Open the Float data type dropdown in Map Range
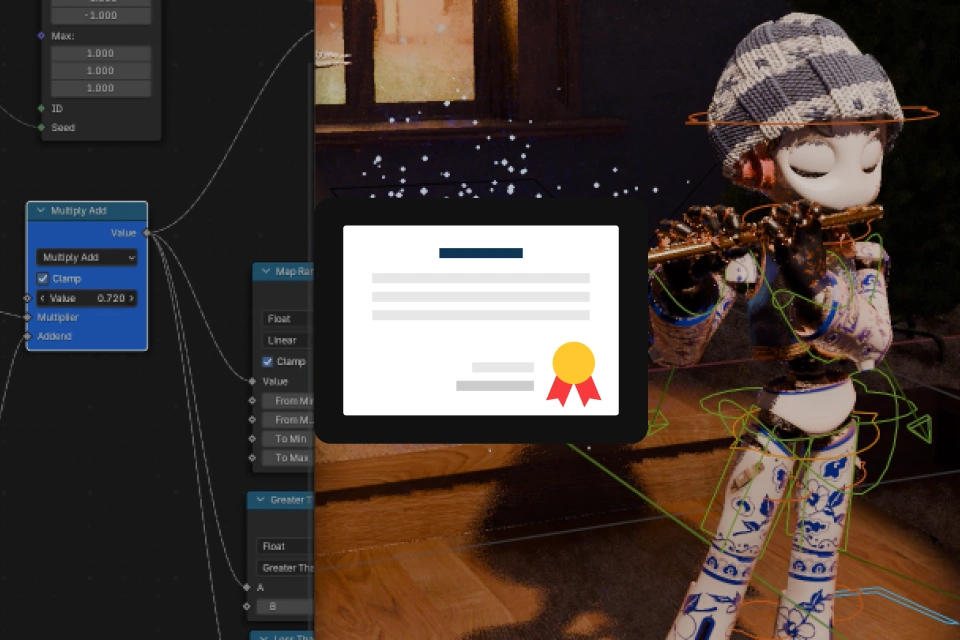Screen dimensions: 960x640 288,318
